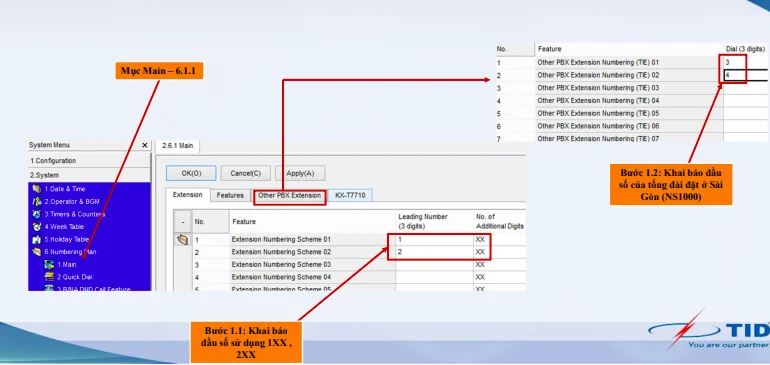Image resolution: width=770 pixels, height=365 pixels.
Task: Close the System Menu panel
Action: coord(144,145)
